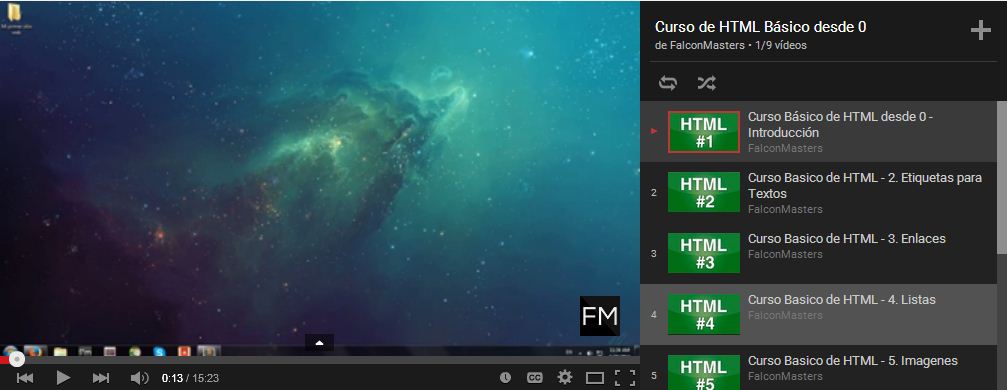
Task: Click playlist title Curso de HTML Básico desde 0
Action: [x=760, y=27]
